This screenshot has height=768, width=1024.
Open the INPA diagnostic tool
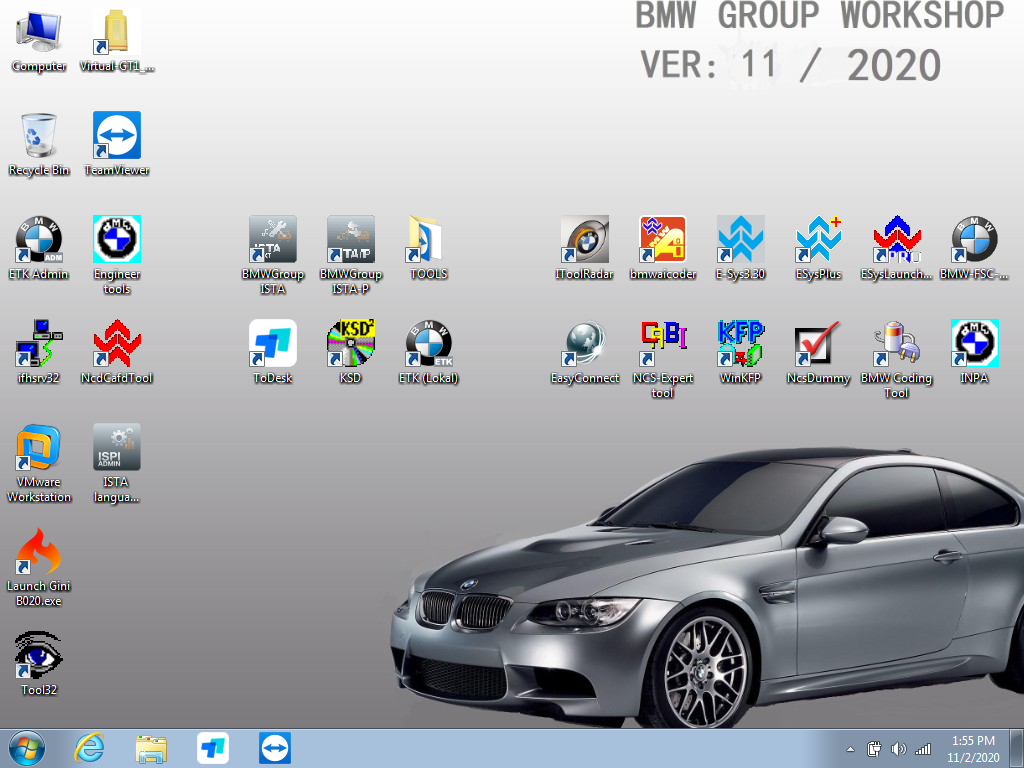click(973, 353)
